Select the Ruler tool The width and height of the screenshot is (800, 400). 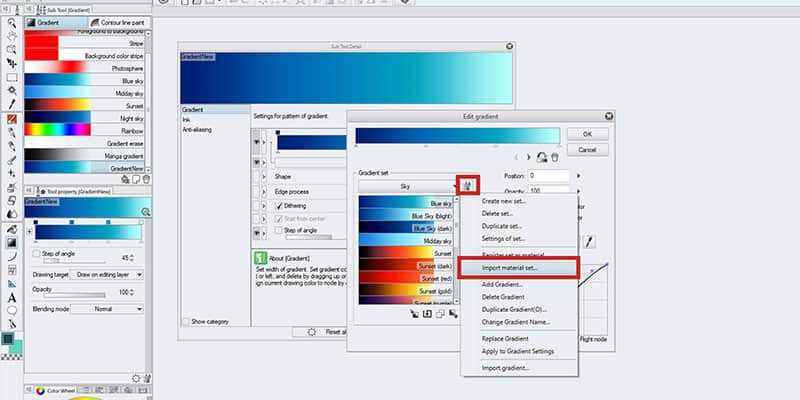click(x=12, y=284)
